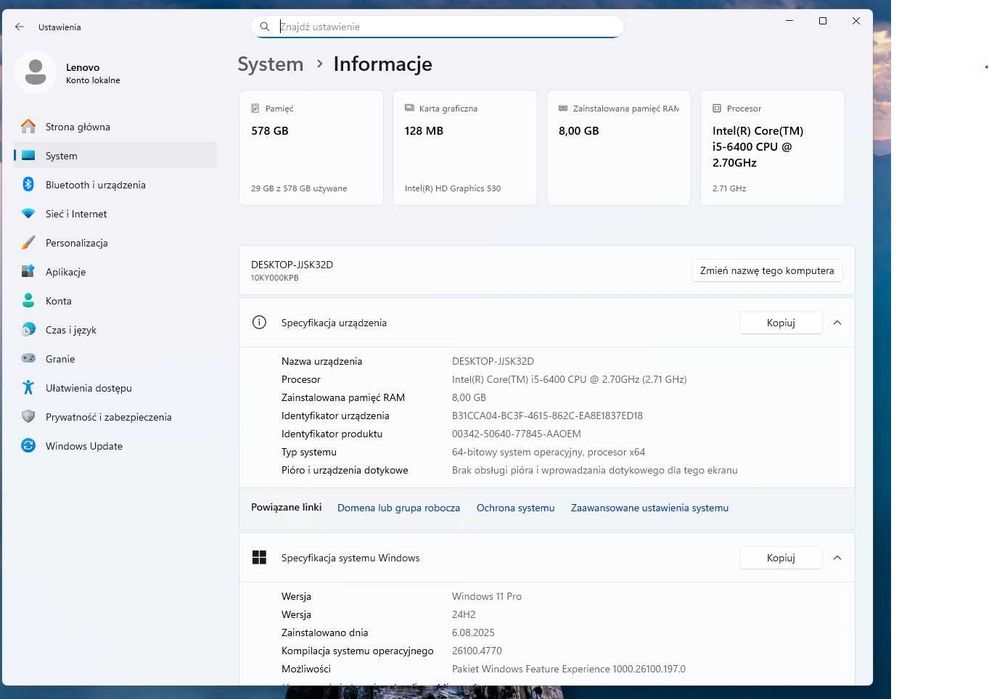Click the Strona główna home icon

[x=28, y=126]
